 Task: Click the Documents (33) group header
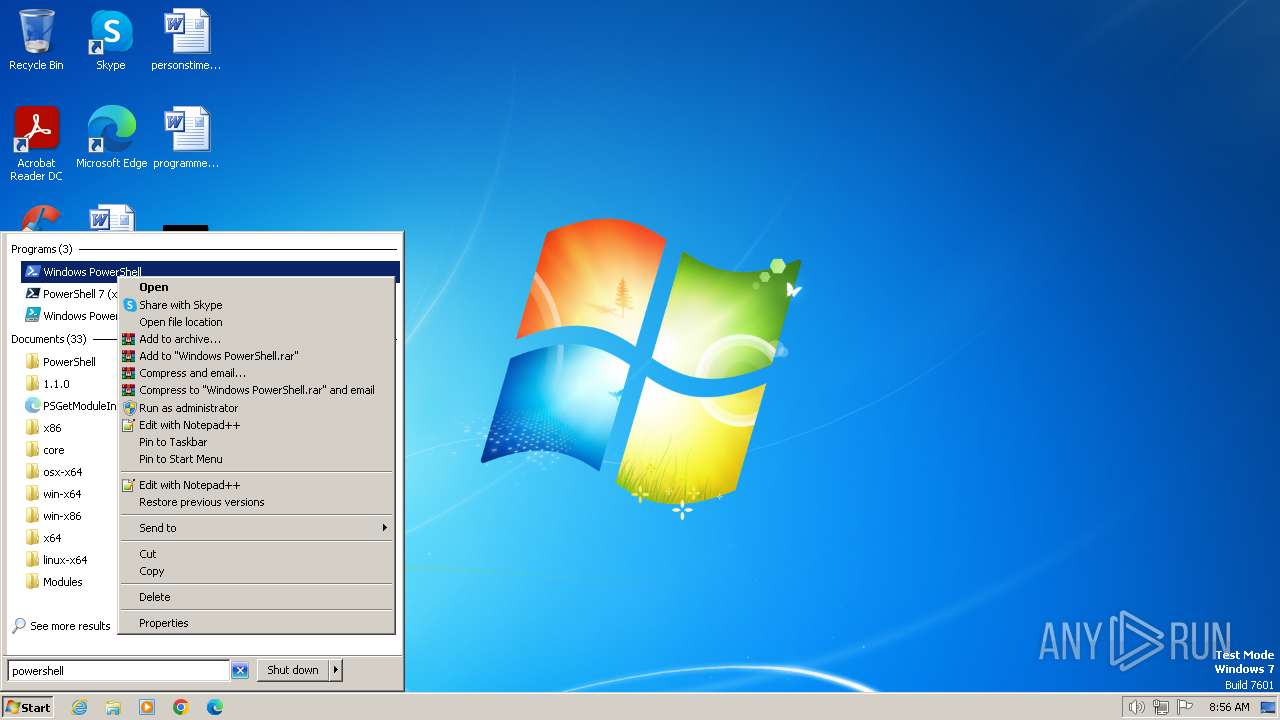(49, 339)
